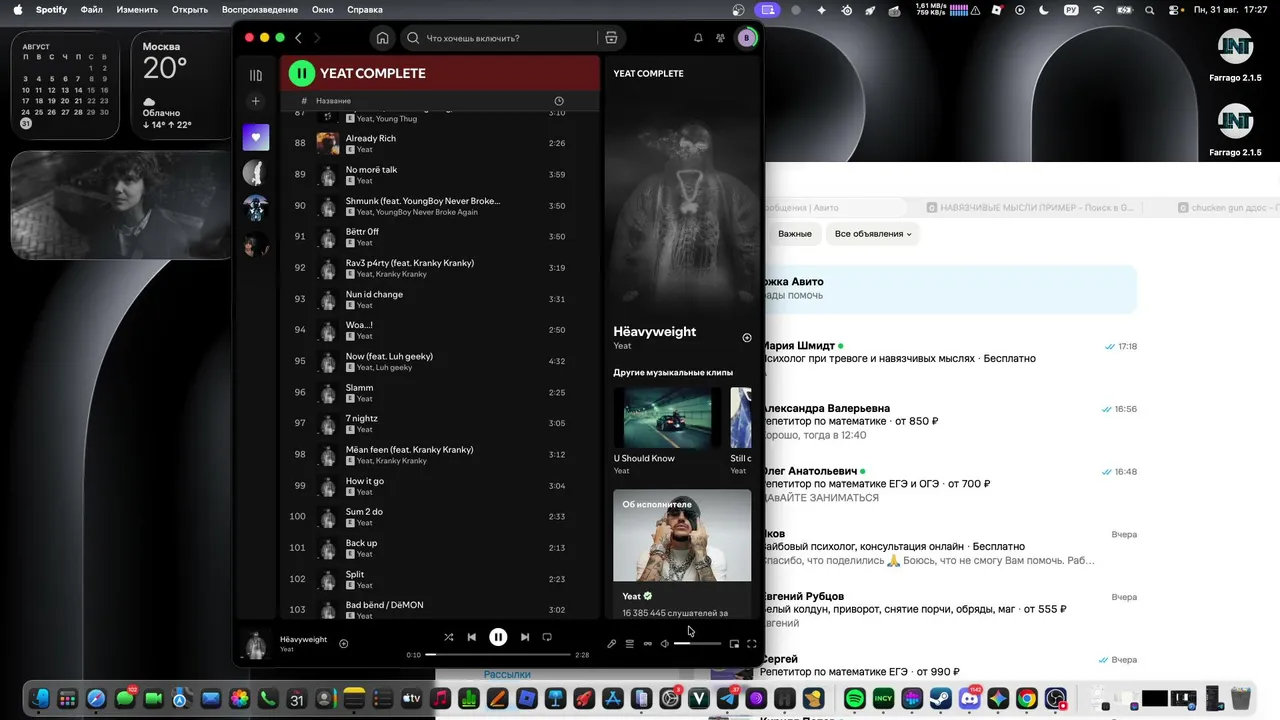This screenshot has height=720, width=1280.
Task: Seek in the track progress bar
Action: click(x=498, y=655)
